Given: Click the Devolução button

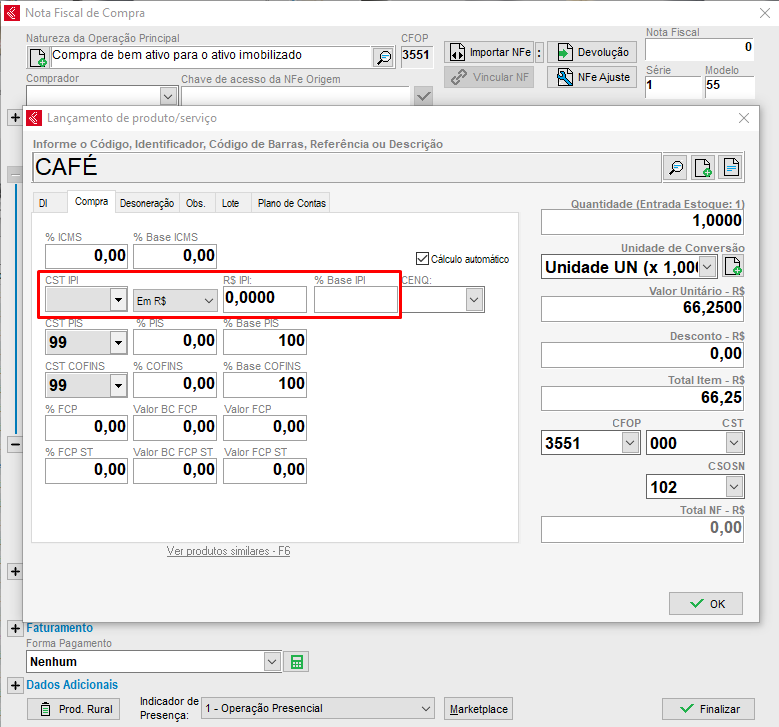Looking at the screenshot, I should coord(592,52).
